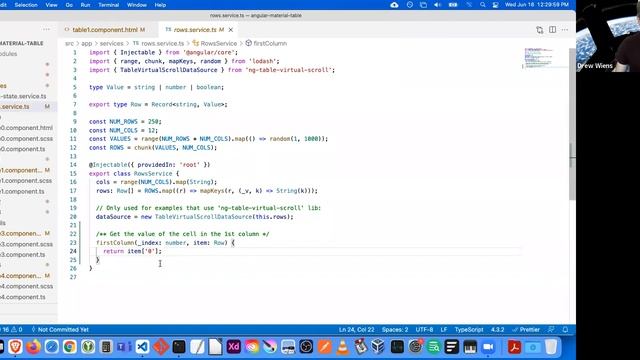Open Visual Studio Code from the Dock
640x360 pixels.
142,347
